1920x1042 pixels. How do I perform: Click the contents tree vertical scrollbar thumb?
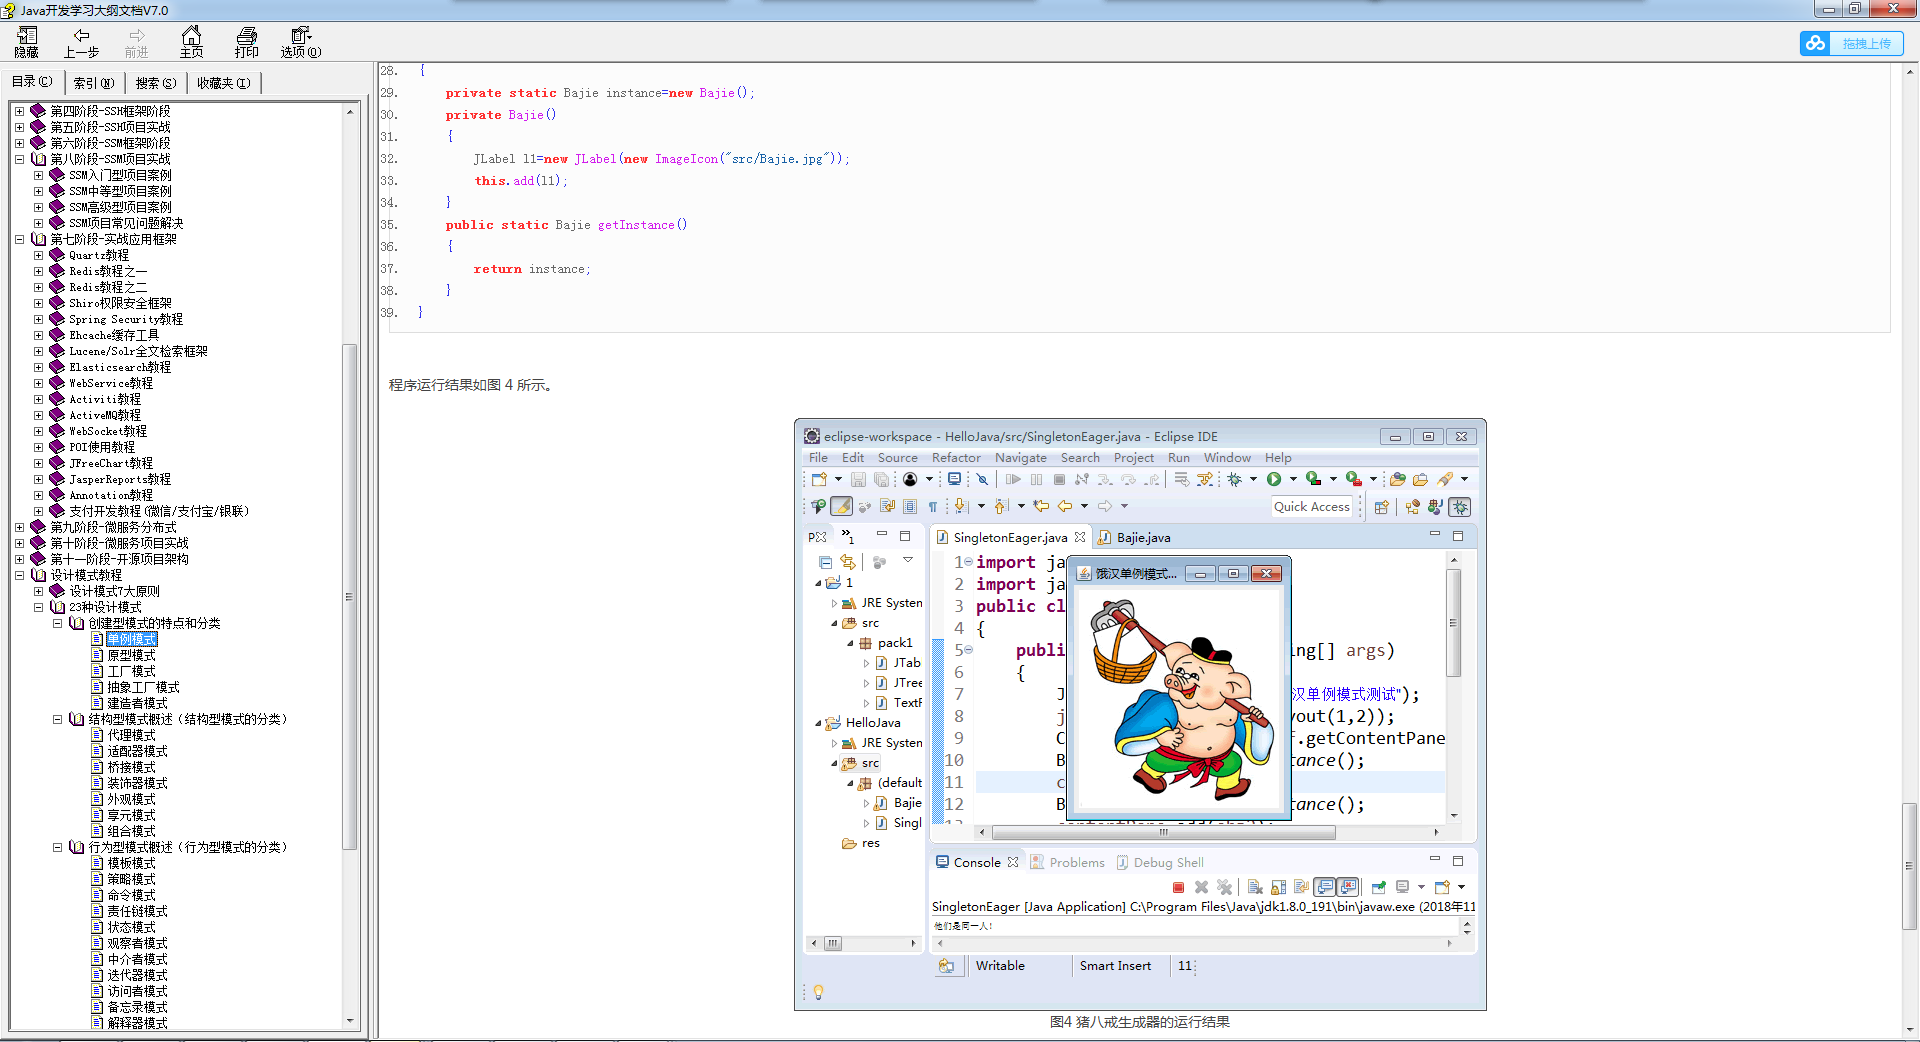pos(349,597)
